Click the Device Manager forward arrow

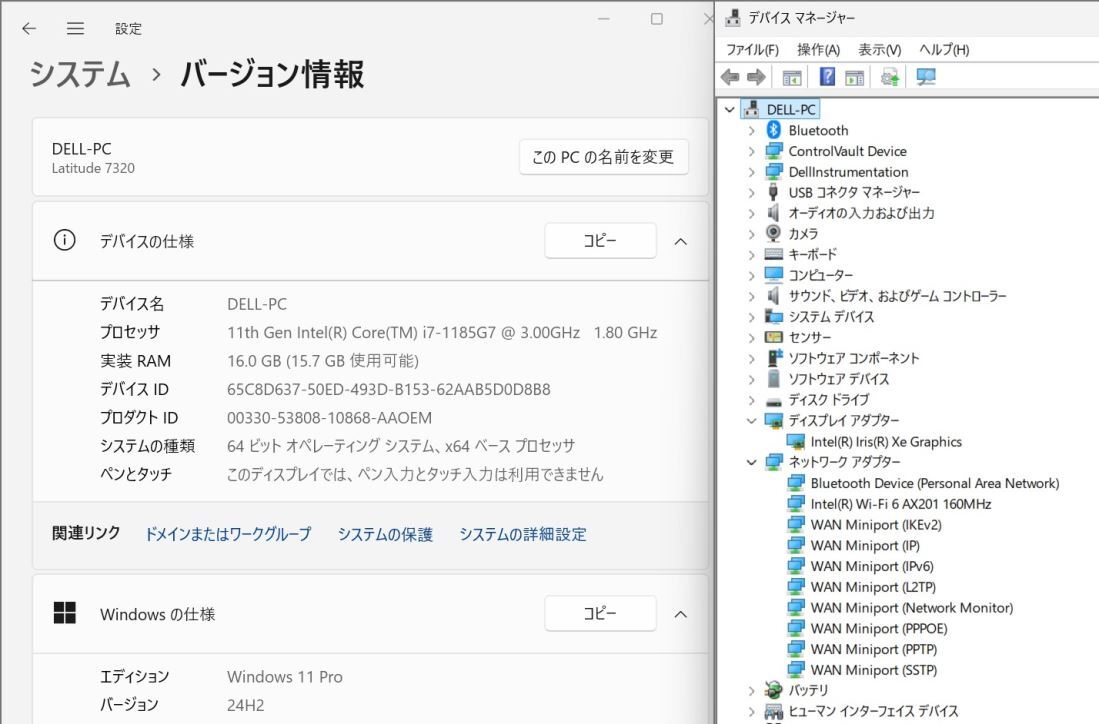click(756, 77)
